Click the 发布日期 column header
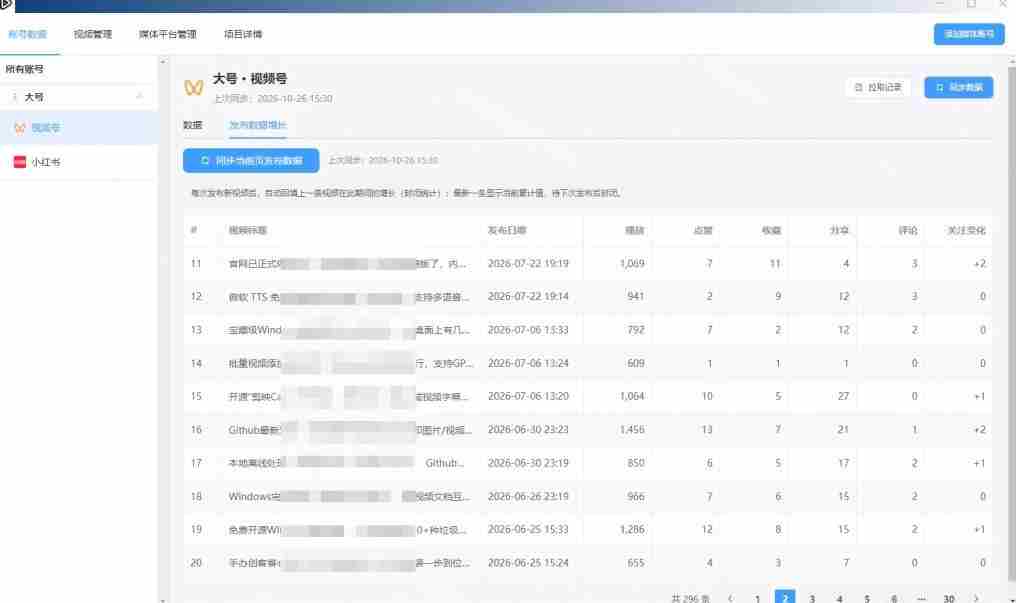The height and width of the screenshot is (603, 1016). [x=507, y=231]
